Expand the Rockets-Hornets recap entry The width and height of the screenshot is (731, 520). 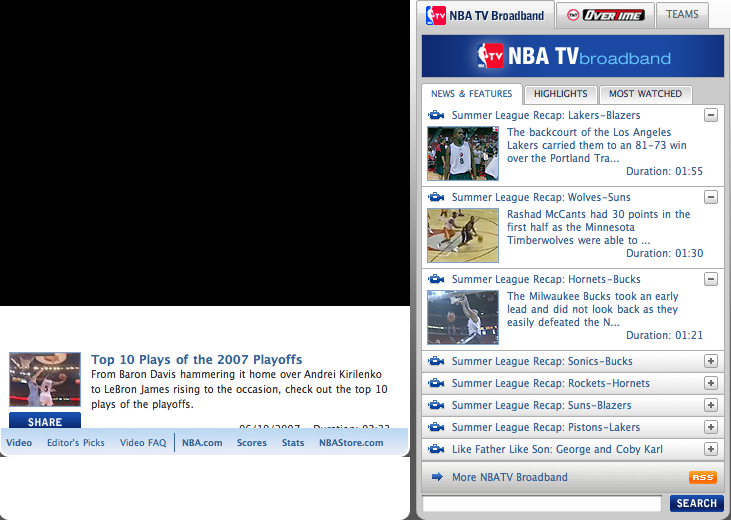tap(710, 383)
